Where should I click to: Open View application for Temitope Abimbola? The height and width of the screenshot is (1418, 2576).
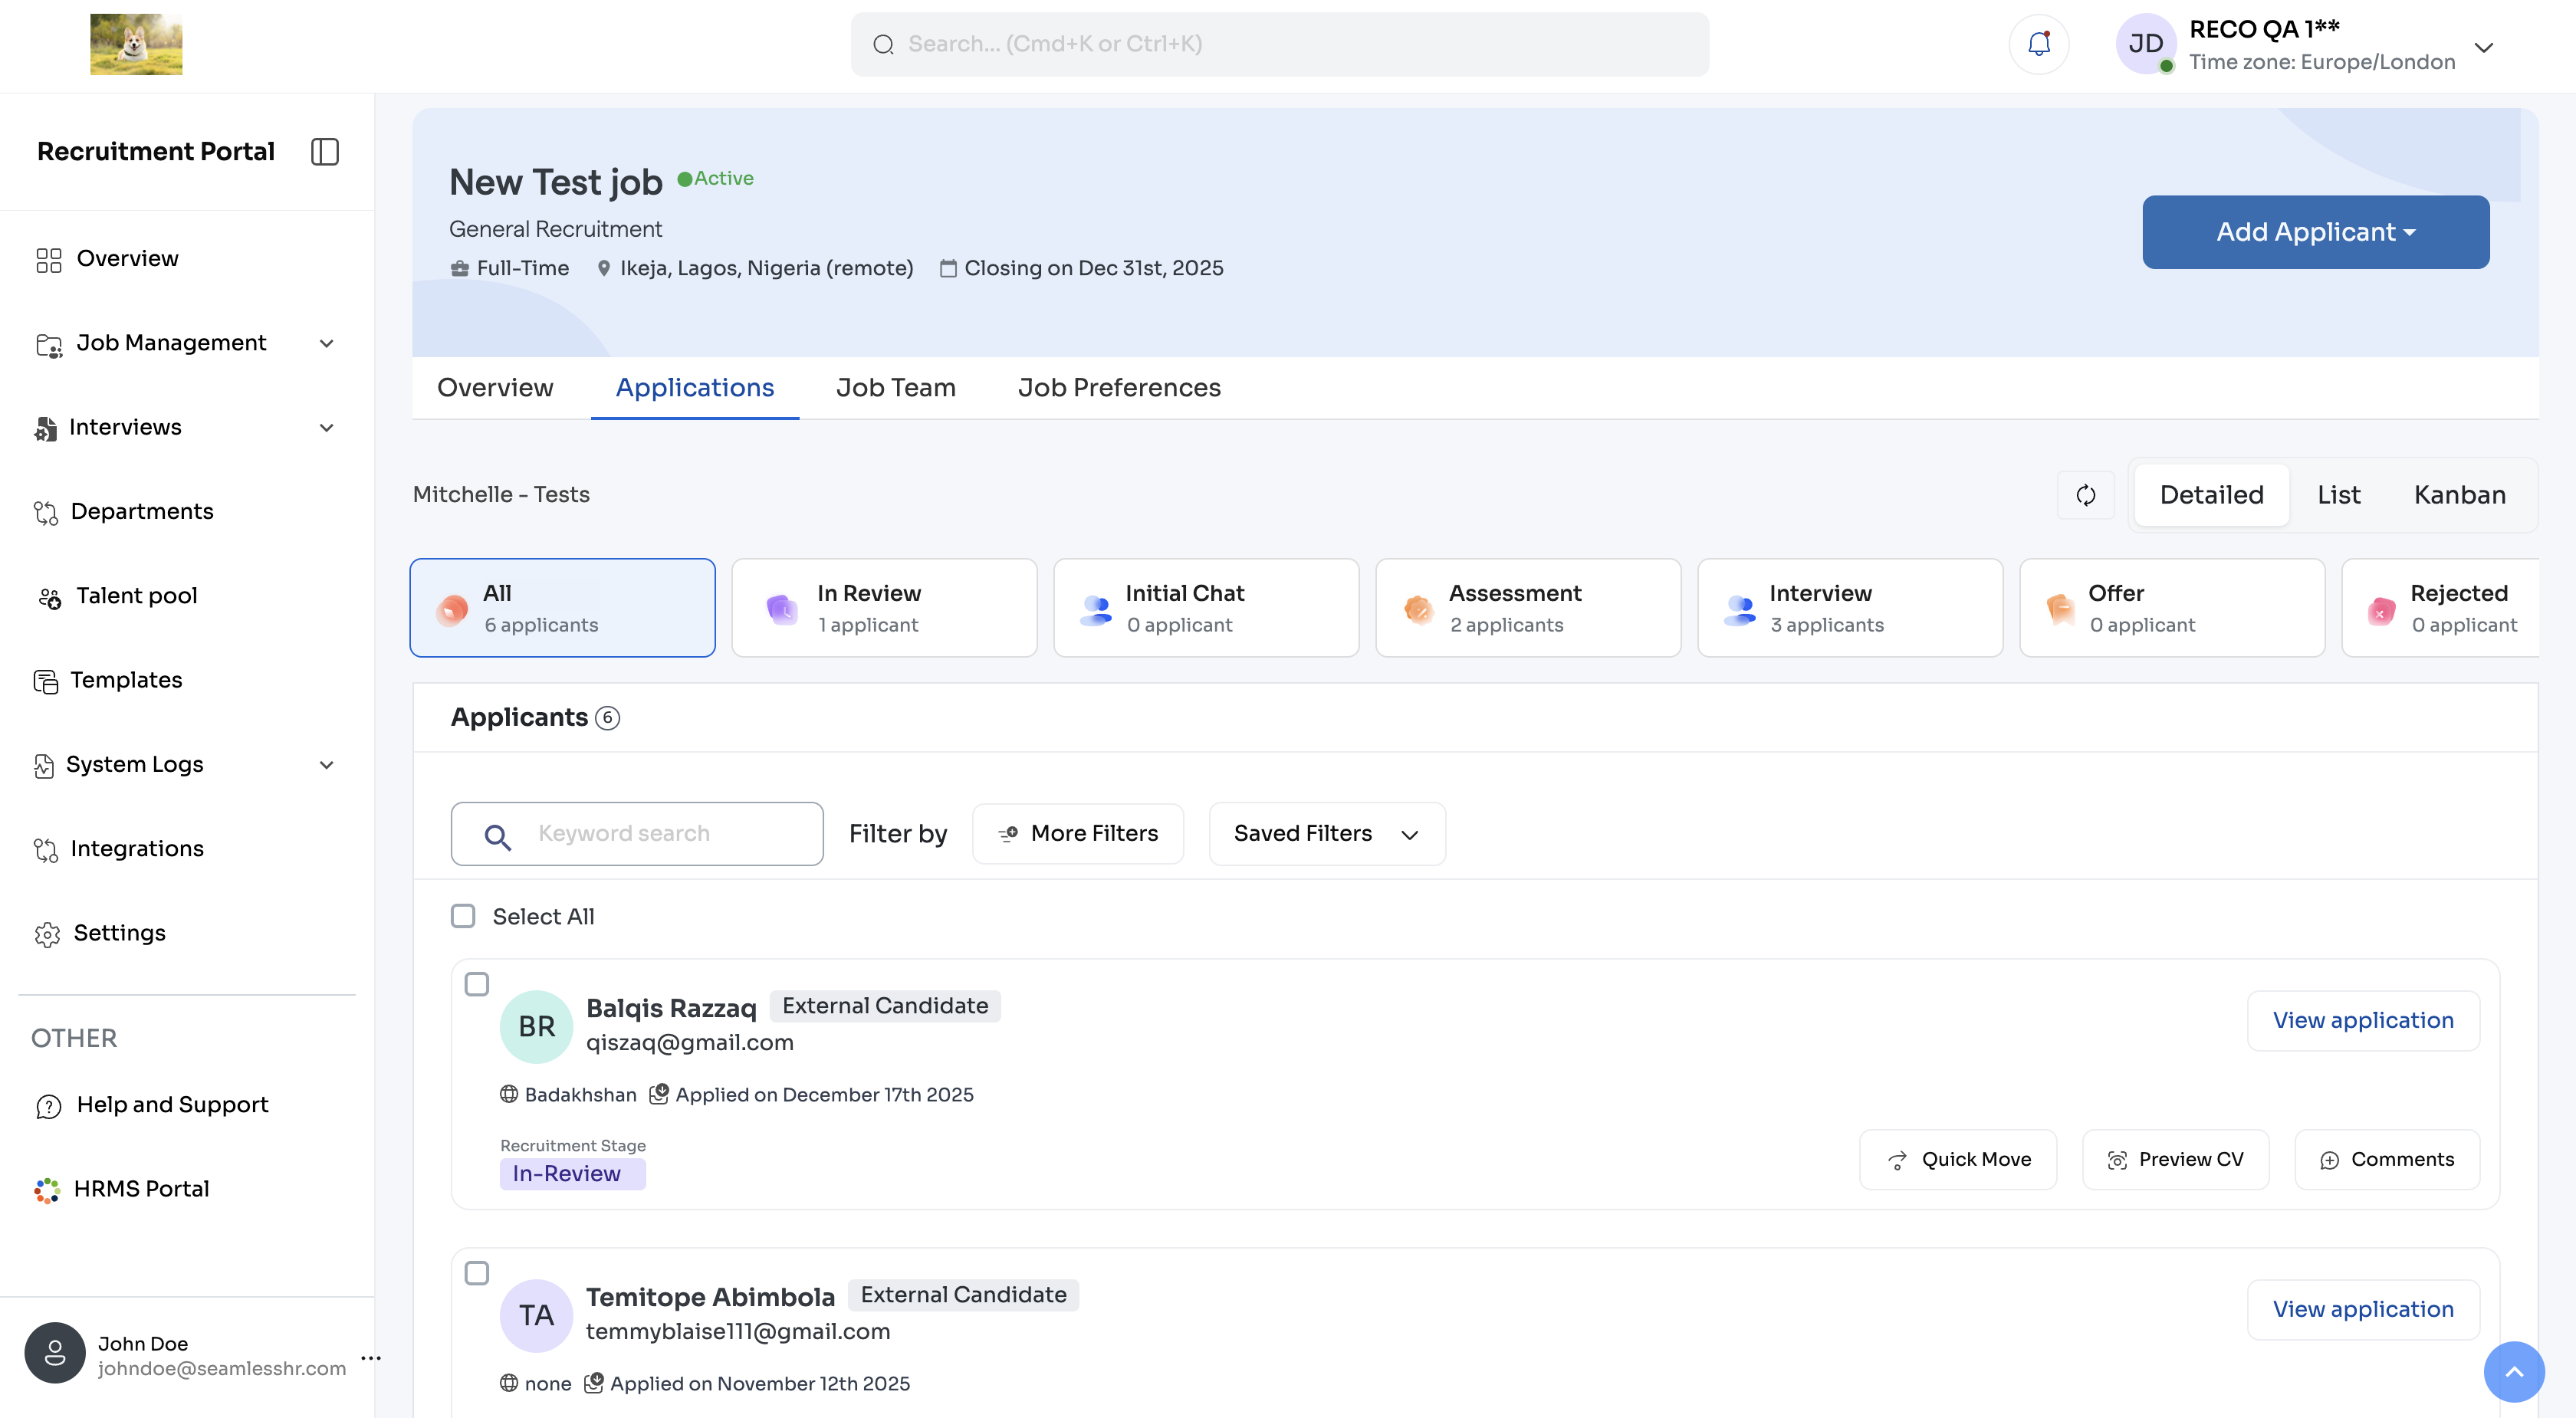(2362, 1309)
